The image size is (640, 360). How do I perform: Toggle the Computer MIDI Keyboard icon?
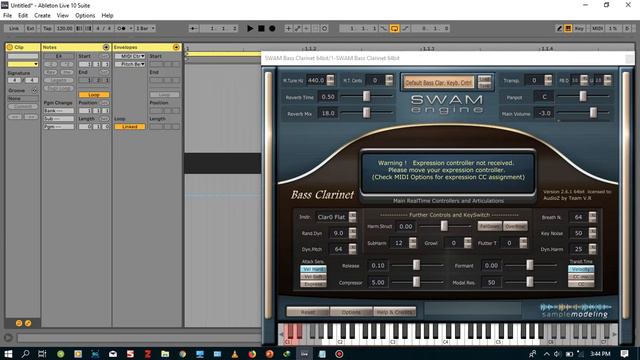tap(568, 29)
